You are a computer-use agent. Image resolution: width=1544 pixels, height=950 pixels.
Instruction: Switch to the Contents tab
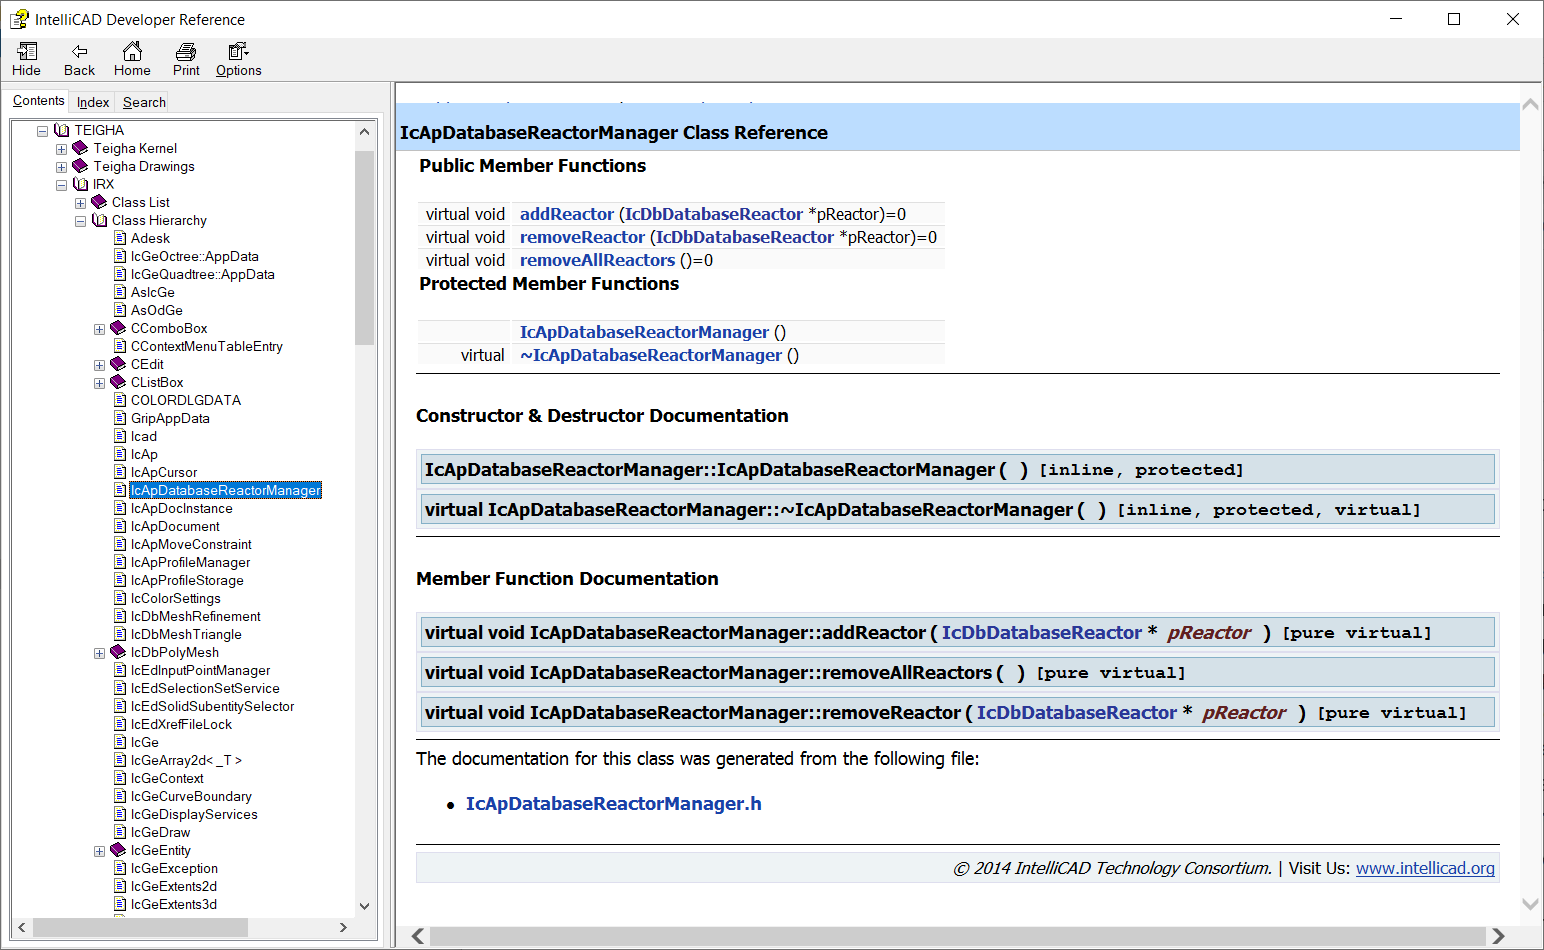click(39, 100)
